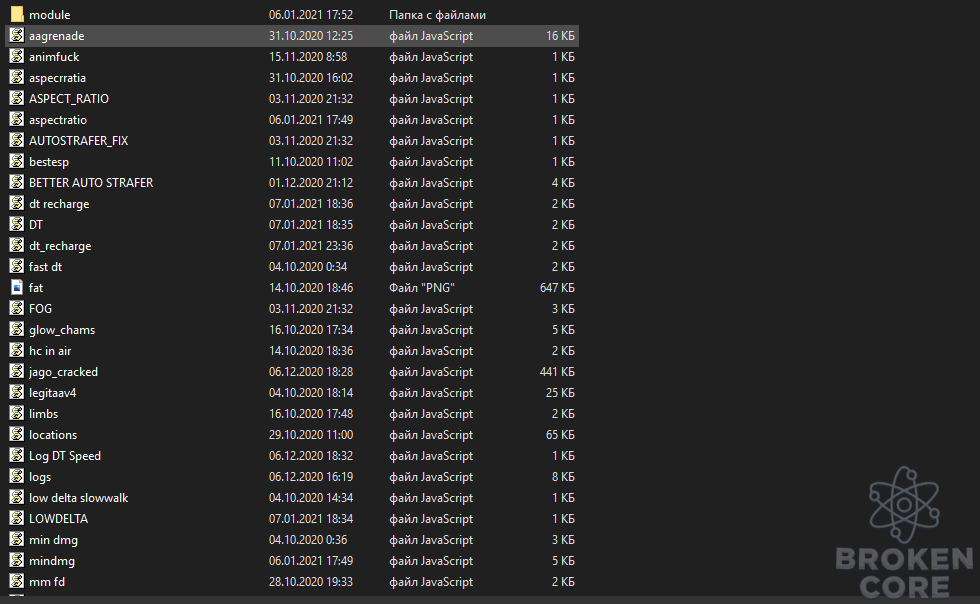Select the aspecrratia file icon

click(17, 77)
